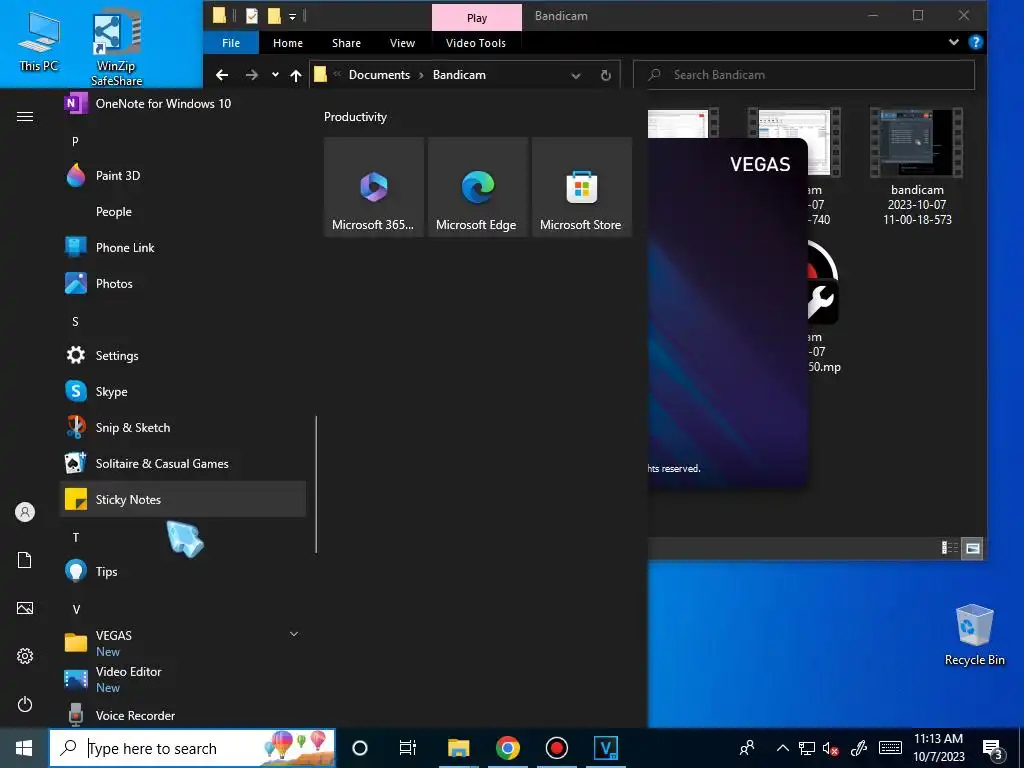Refresh the Bandicam folder view

pos(606,75)
